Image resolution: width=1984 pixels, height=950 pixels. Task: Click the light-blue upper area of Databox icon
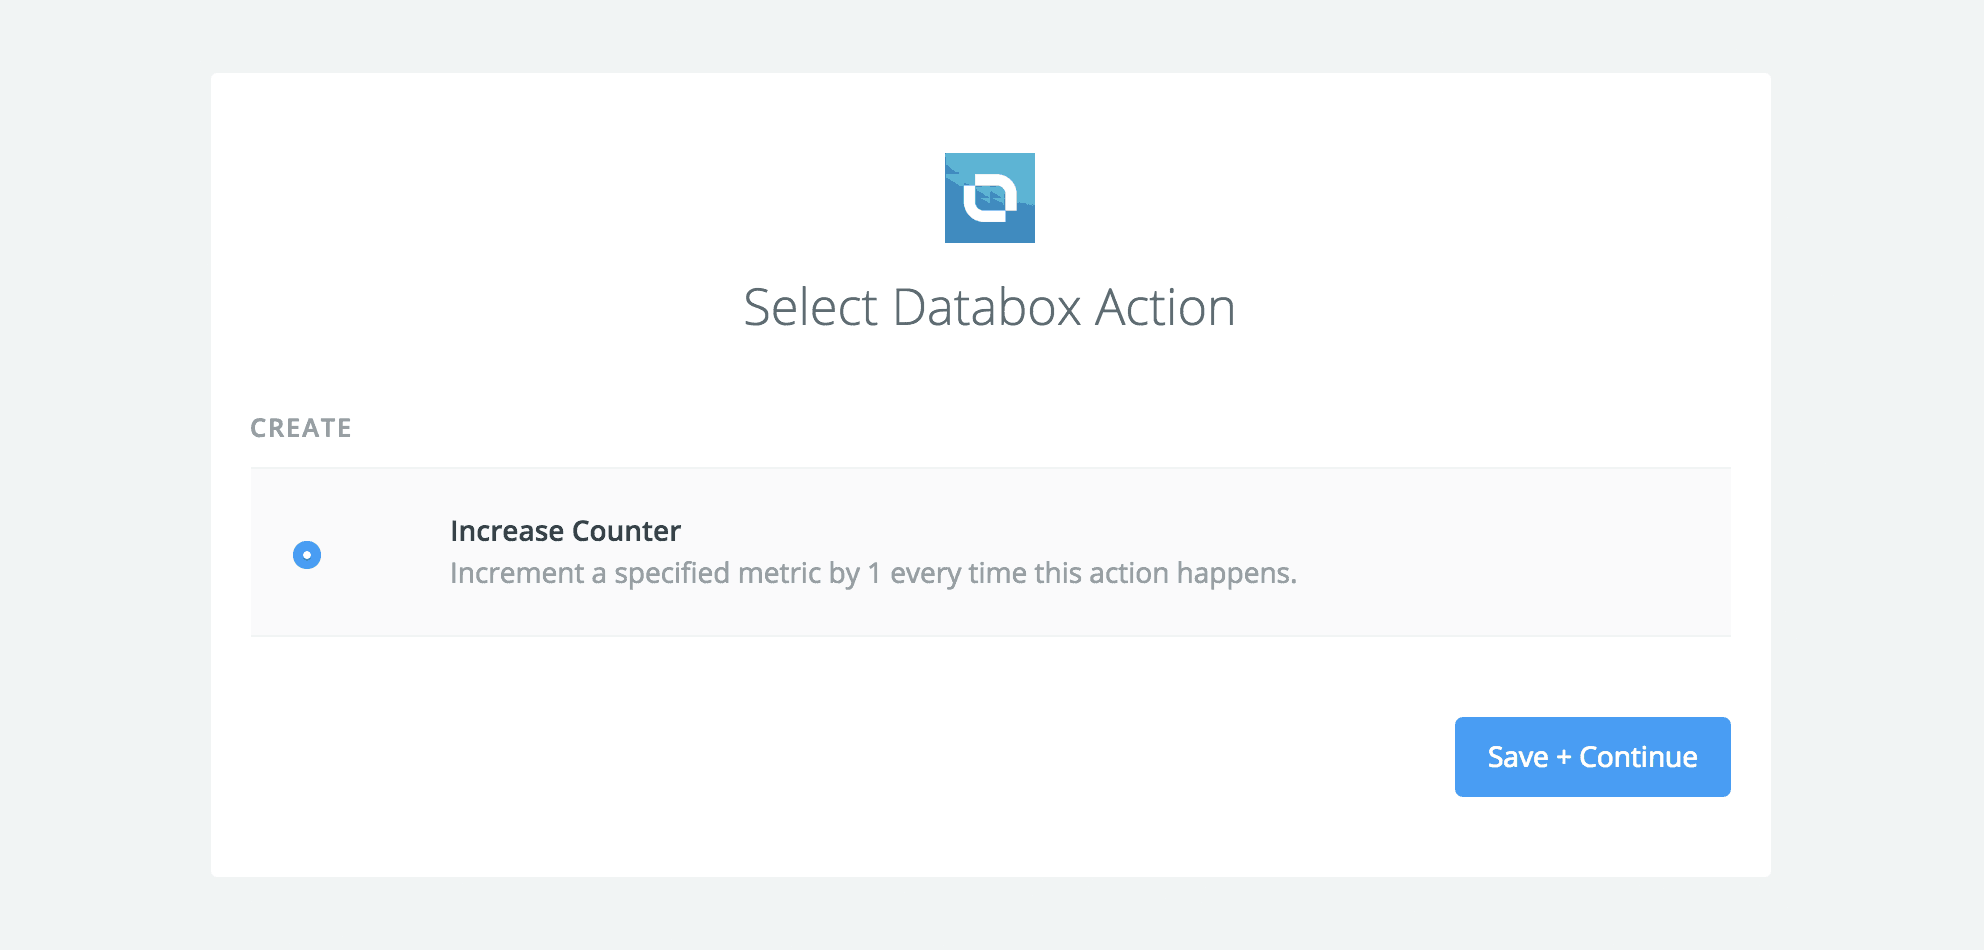[1010, 165]
